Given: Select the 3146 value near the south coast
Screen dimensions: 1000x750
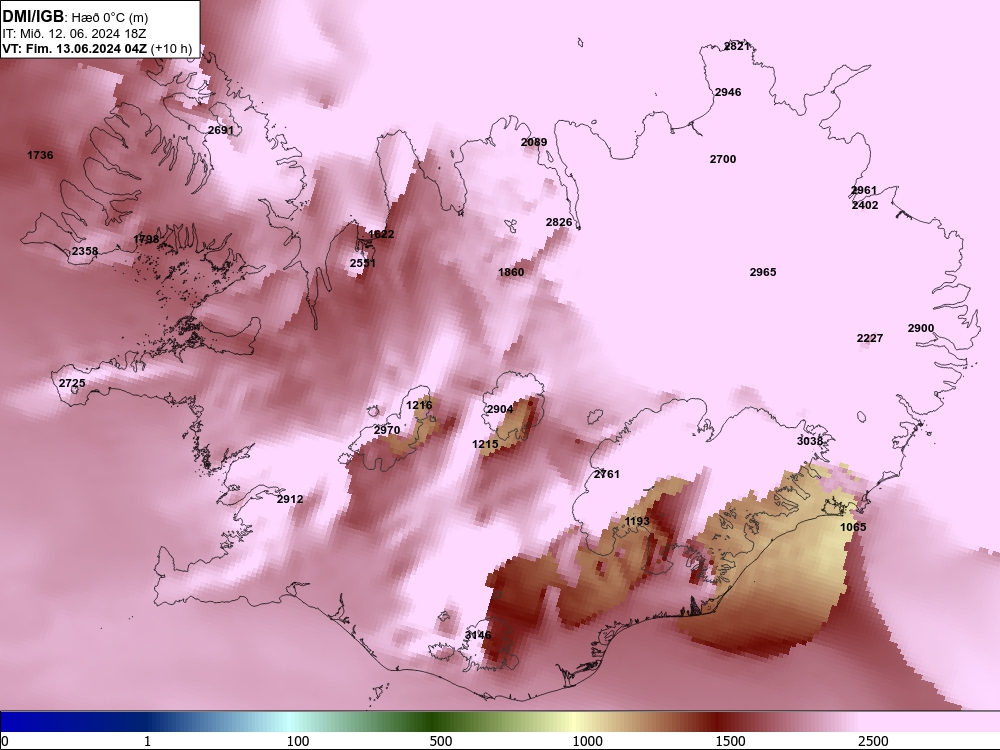Looking at the screenshot, I should point(478,635).
